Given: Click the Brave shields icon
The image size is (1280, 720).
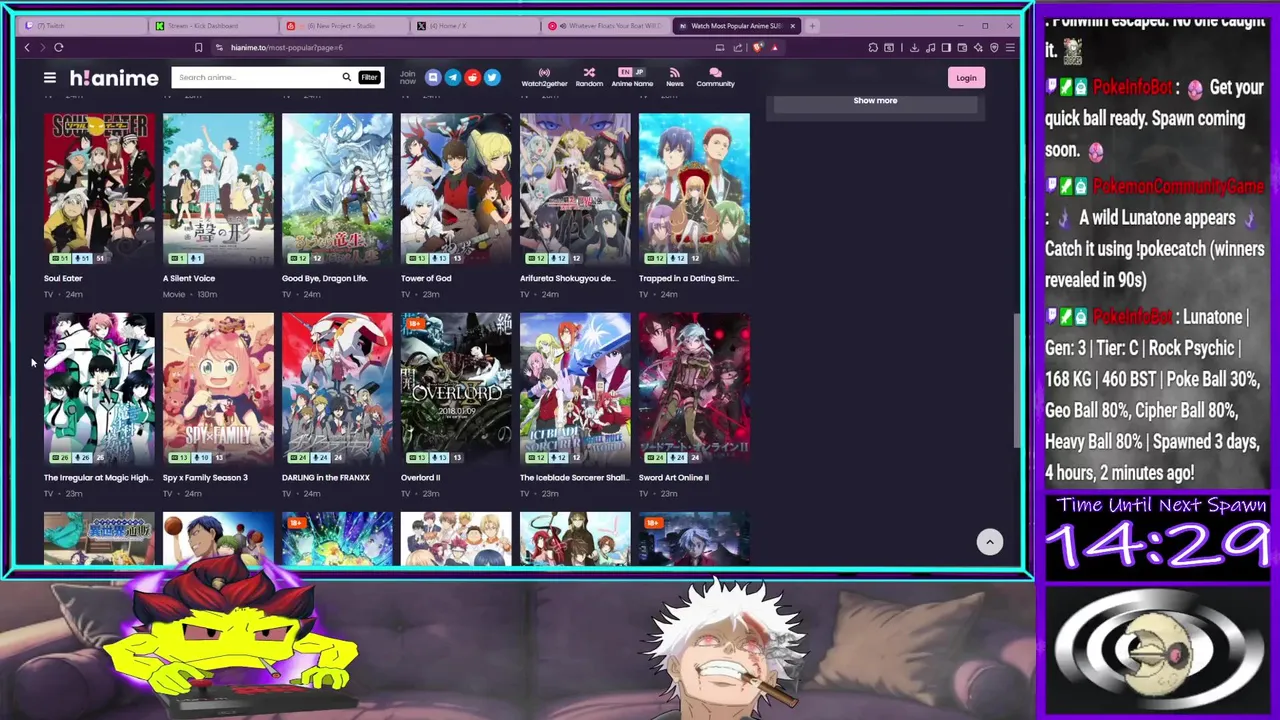Looking at the screenshot, I should 758,47.
